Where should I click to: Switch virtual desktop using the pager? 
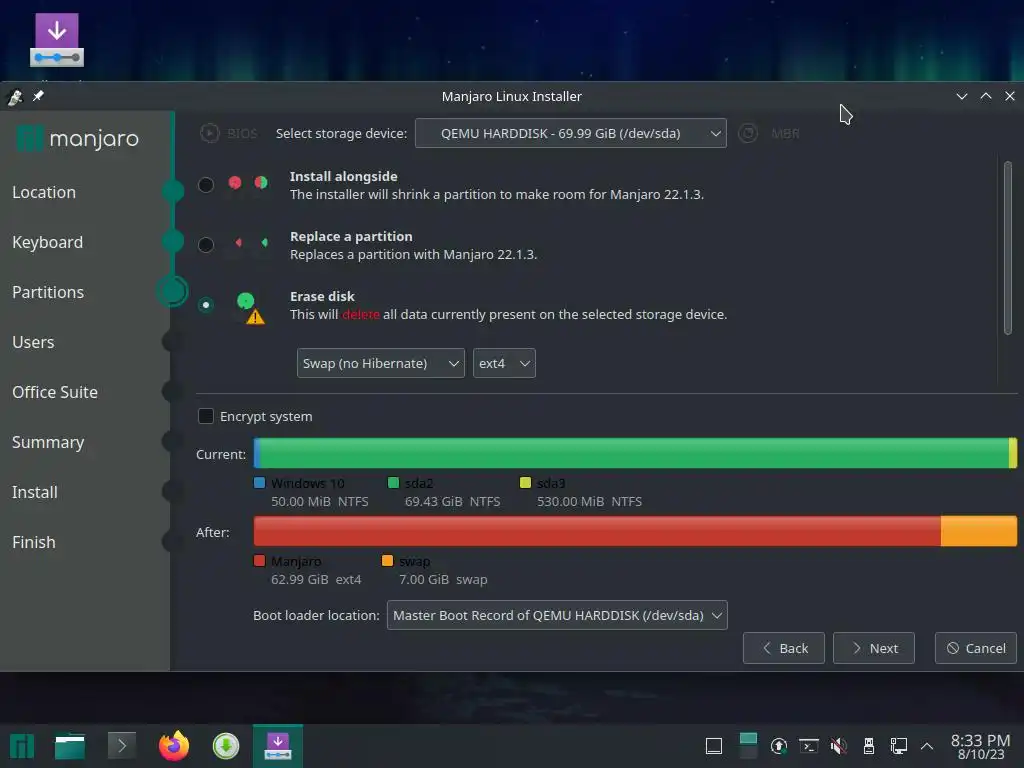[748, 746]
